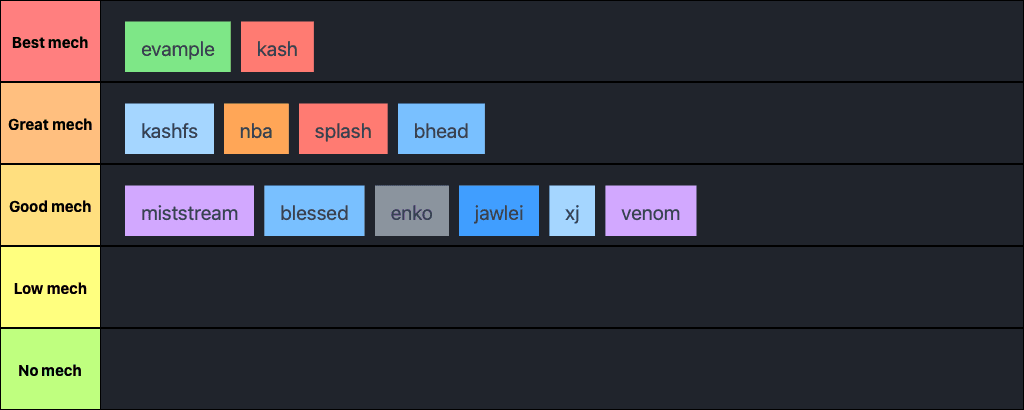Click the kashfs item
Screen dimensions: 1024x410
169,129
